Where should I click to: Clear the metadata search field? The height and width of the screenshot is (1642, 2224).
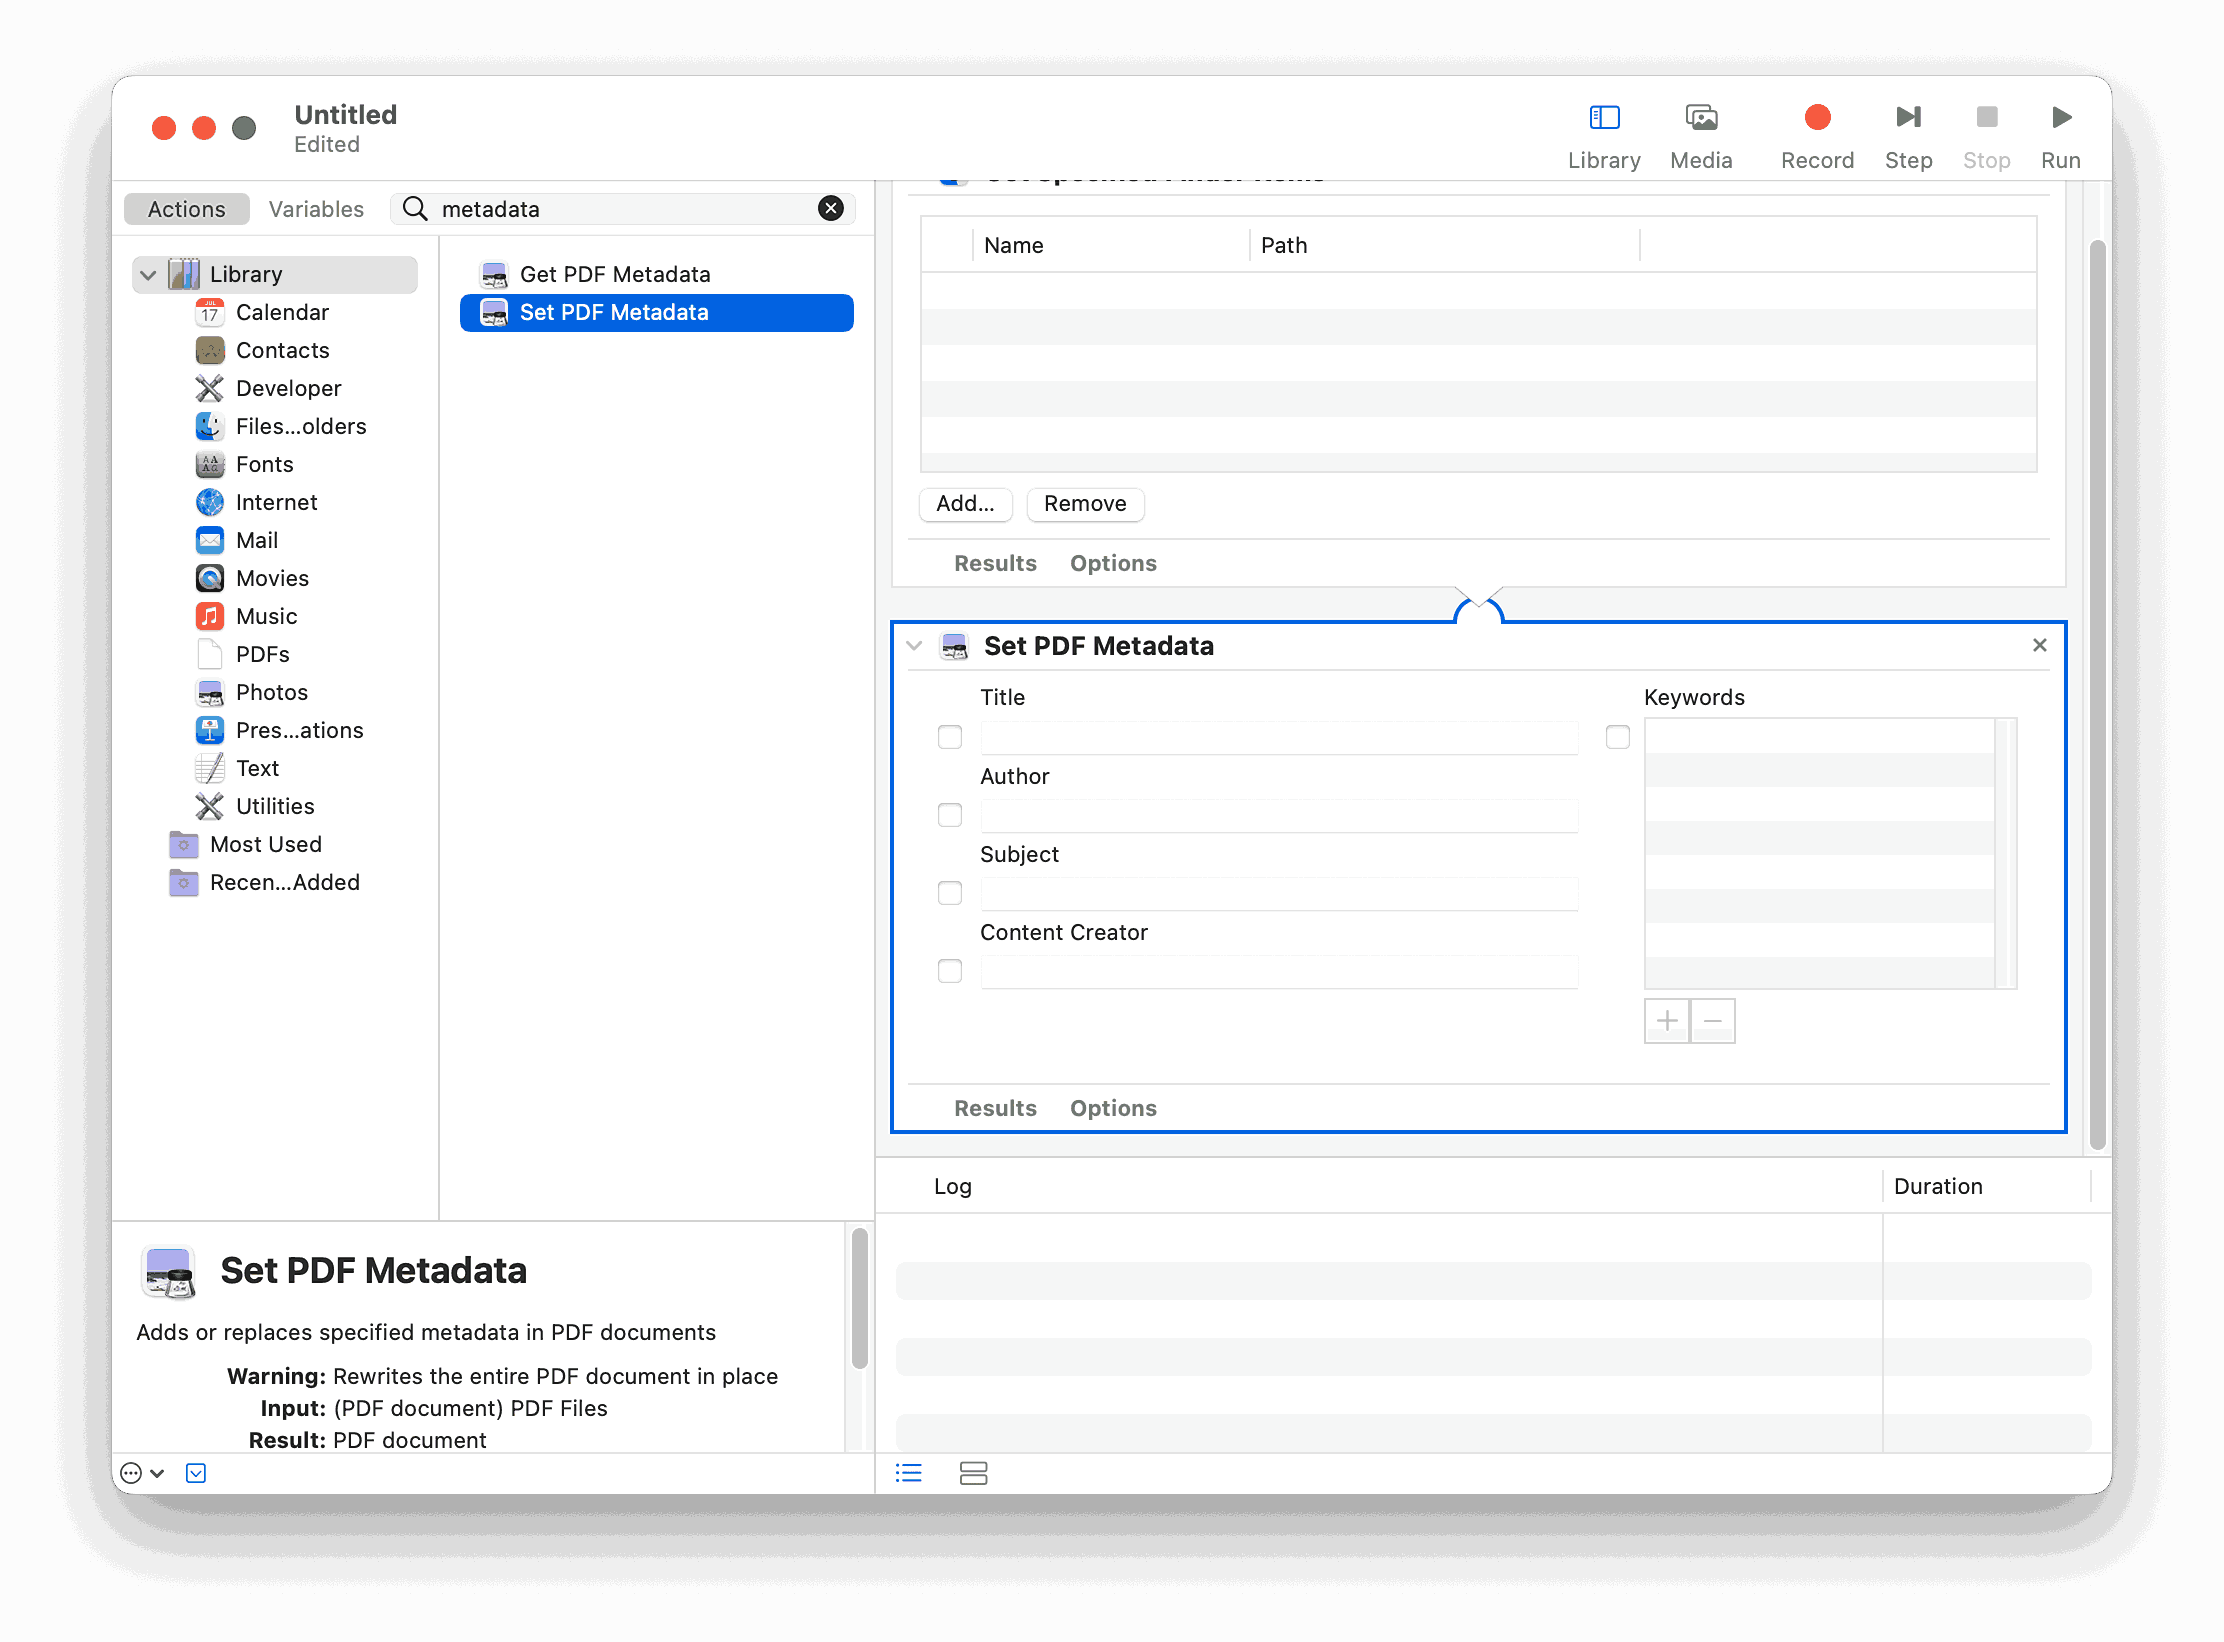pos(830,209)
